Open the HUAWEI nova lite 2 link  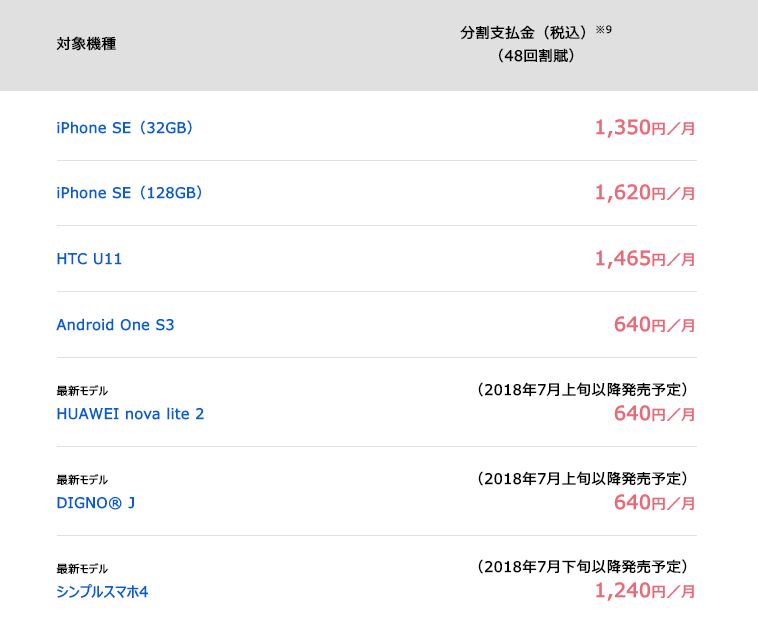tap(130, 414)
